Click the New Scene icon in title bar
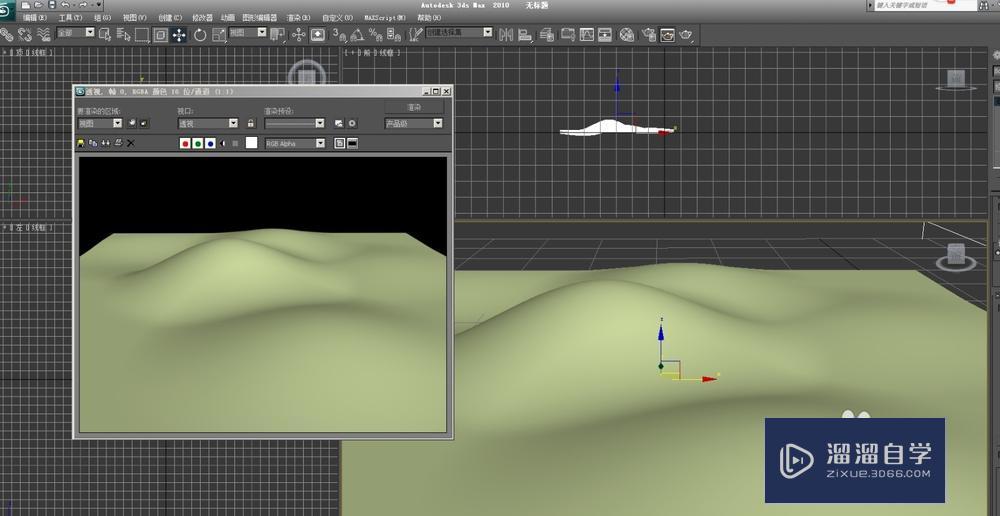Viewport: 1000px width, 516px height. pos(26,4)
